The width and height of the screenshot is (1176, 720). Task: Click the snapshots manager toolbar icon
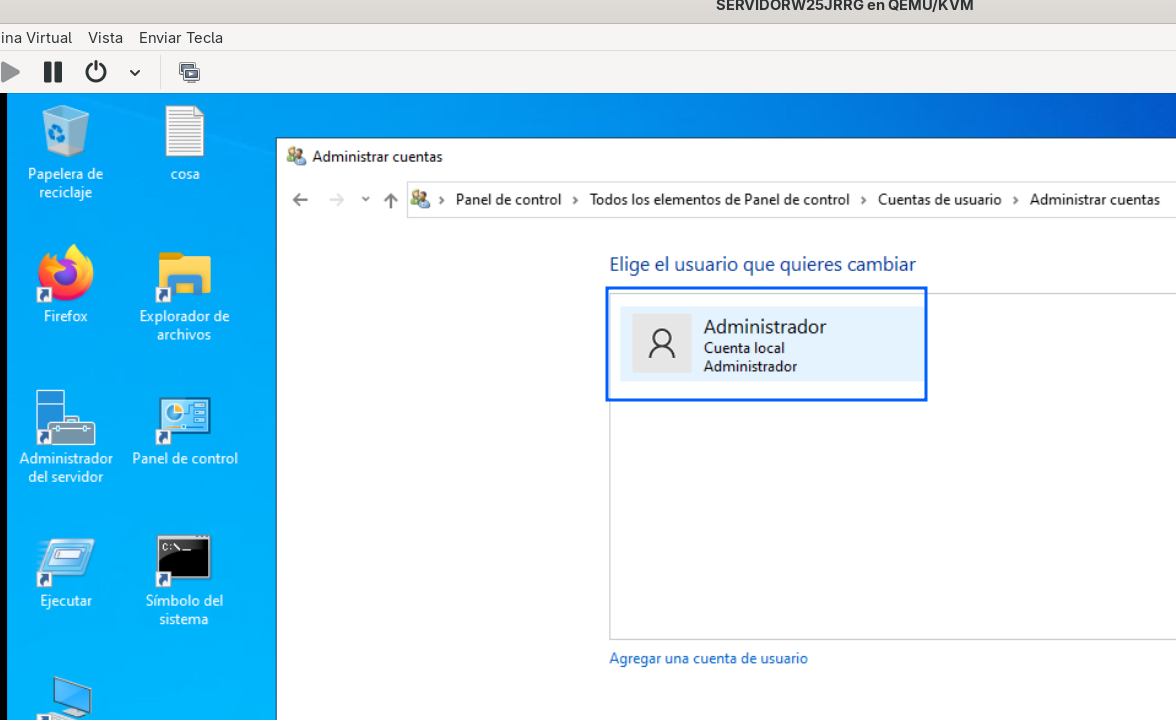point(189,72)
